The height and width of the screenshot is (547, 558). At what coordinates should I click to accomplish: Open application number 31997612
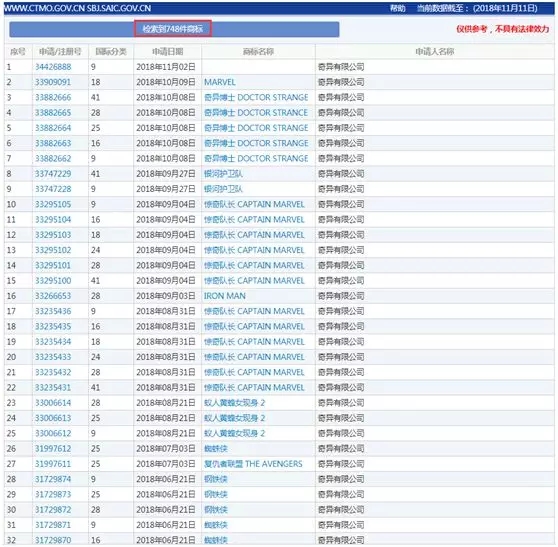[53, 449]
